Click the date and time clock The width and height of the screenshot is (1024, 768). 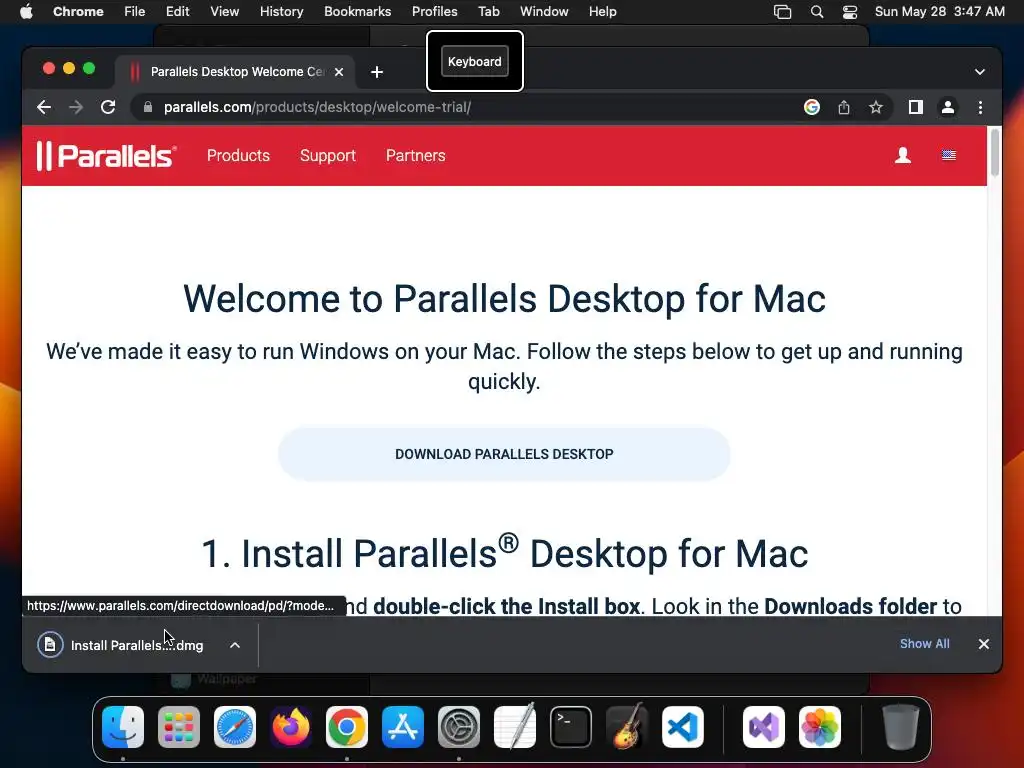click(x=939, y=12)
